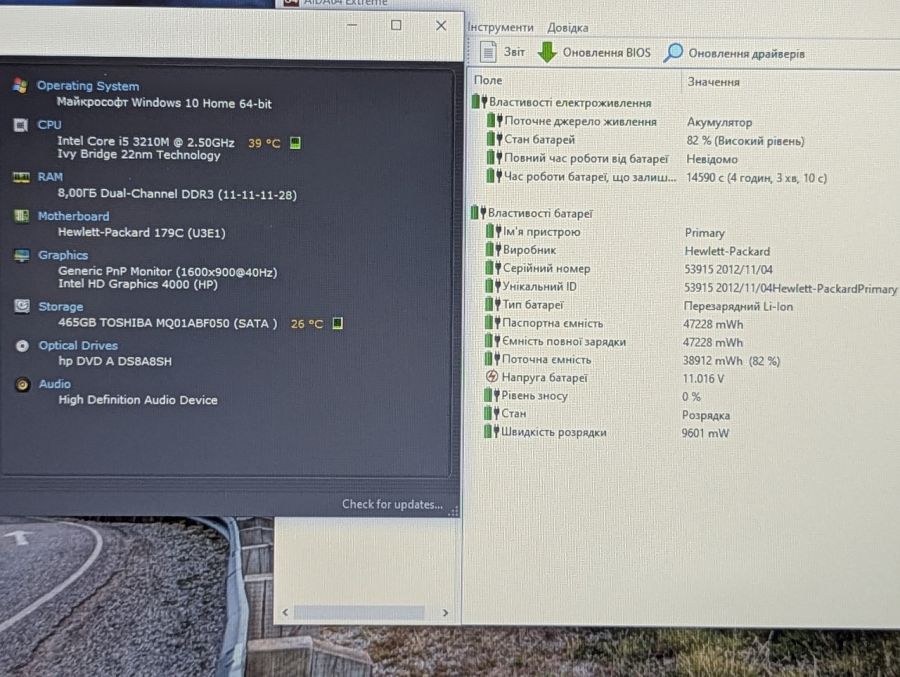This screenshot has width=900, height=677.
Task: Open the Operating System section in Speccy
Action: [x=88, y=86]
